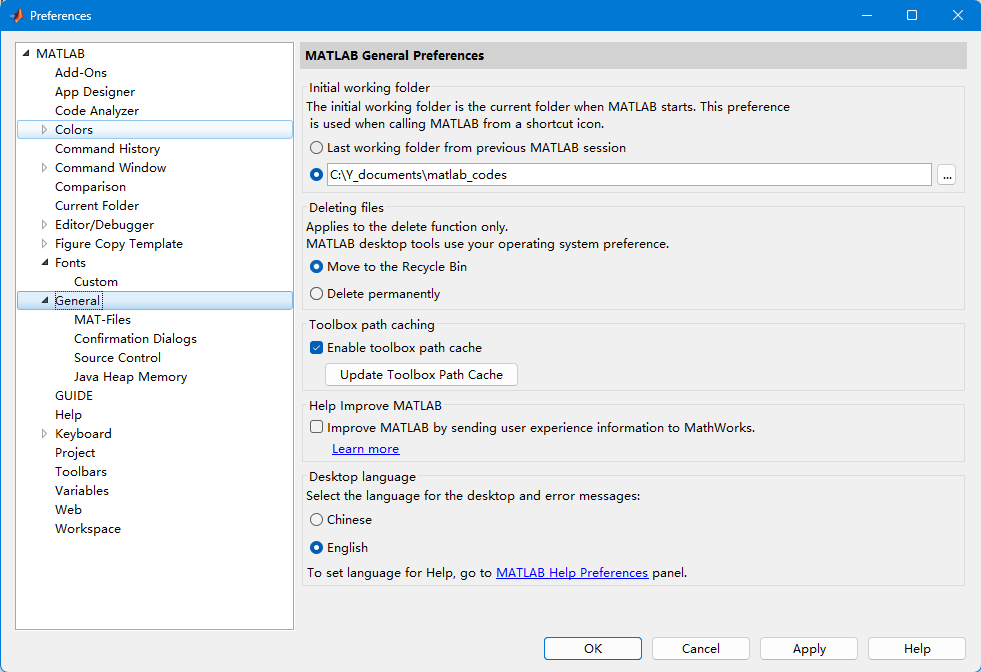This screenshot has height=672, width=981.
Task: Select Help in the preferences tree
Action: 68,415
